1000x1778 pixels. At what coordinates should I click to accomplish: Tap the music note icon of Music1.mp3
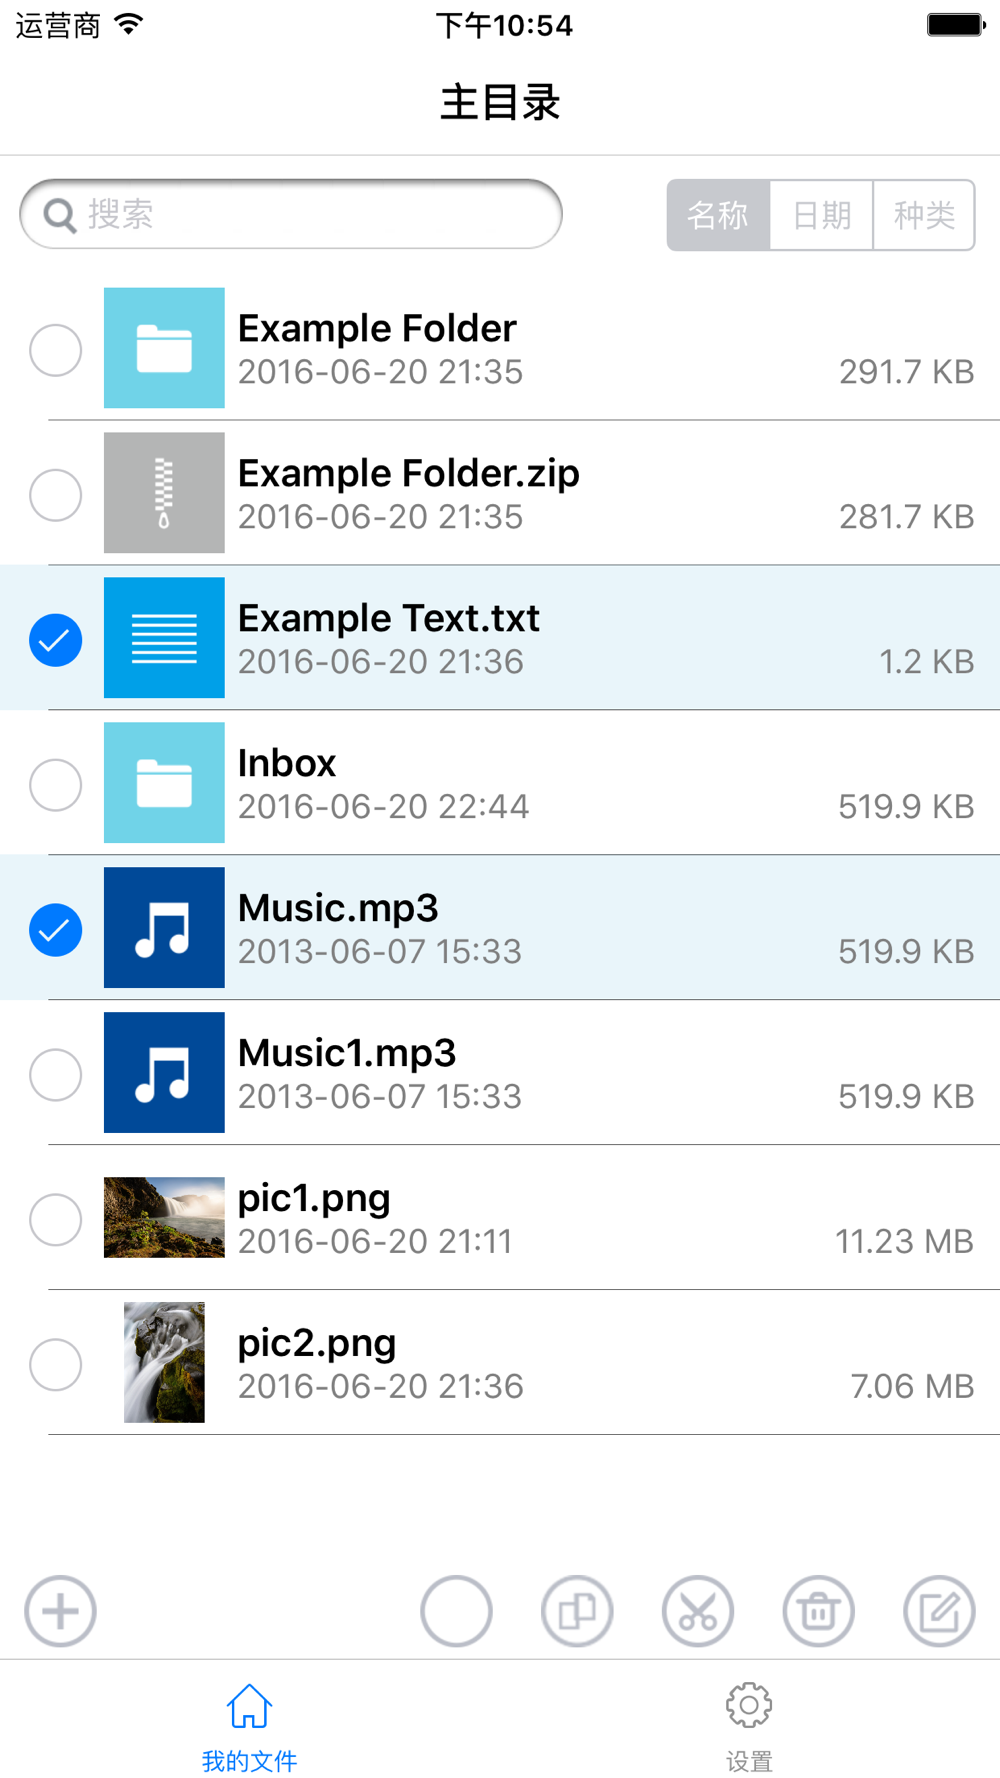point(164,1073)
